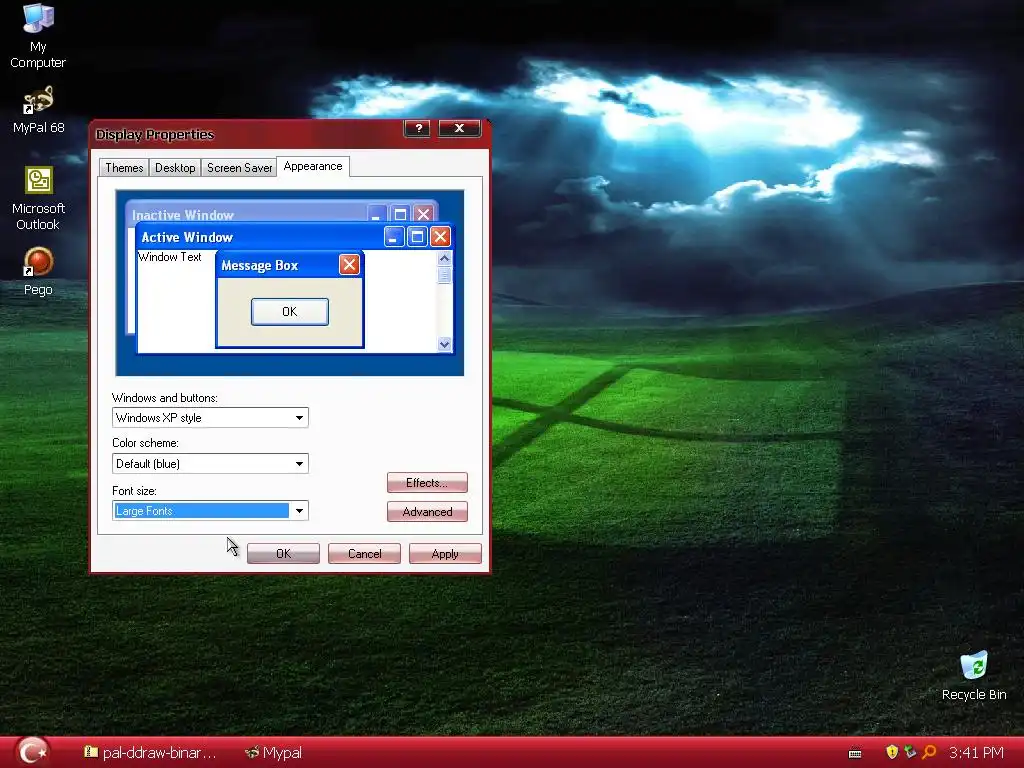Switch to the Desktop tab

[175, 168]
